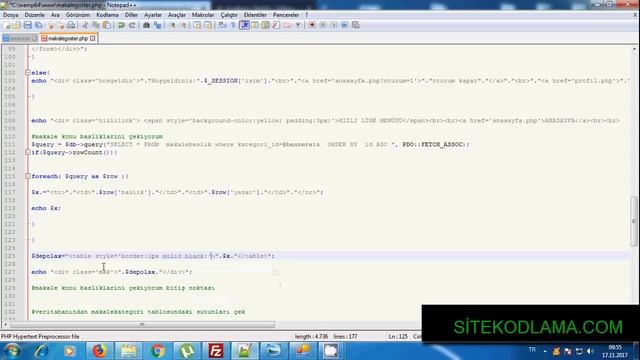
Task: Open the Kodlama menu
Action: tap(107, 15)
